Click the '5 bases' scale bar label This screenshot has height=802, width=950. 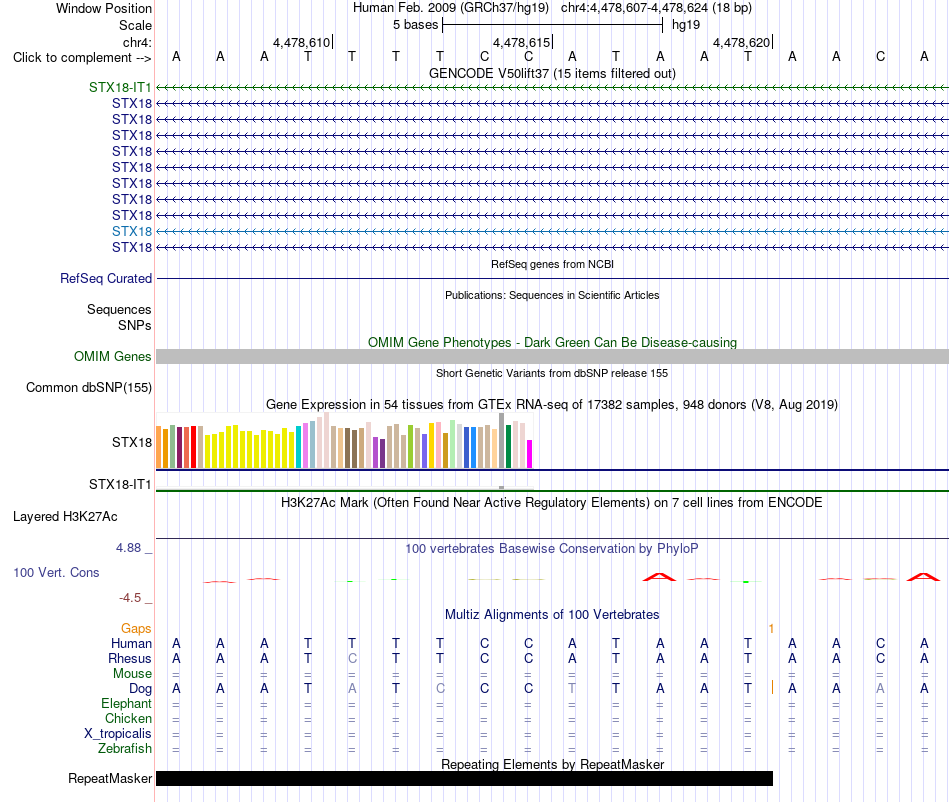coord(415,25)
